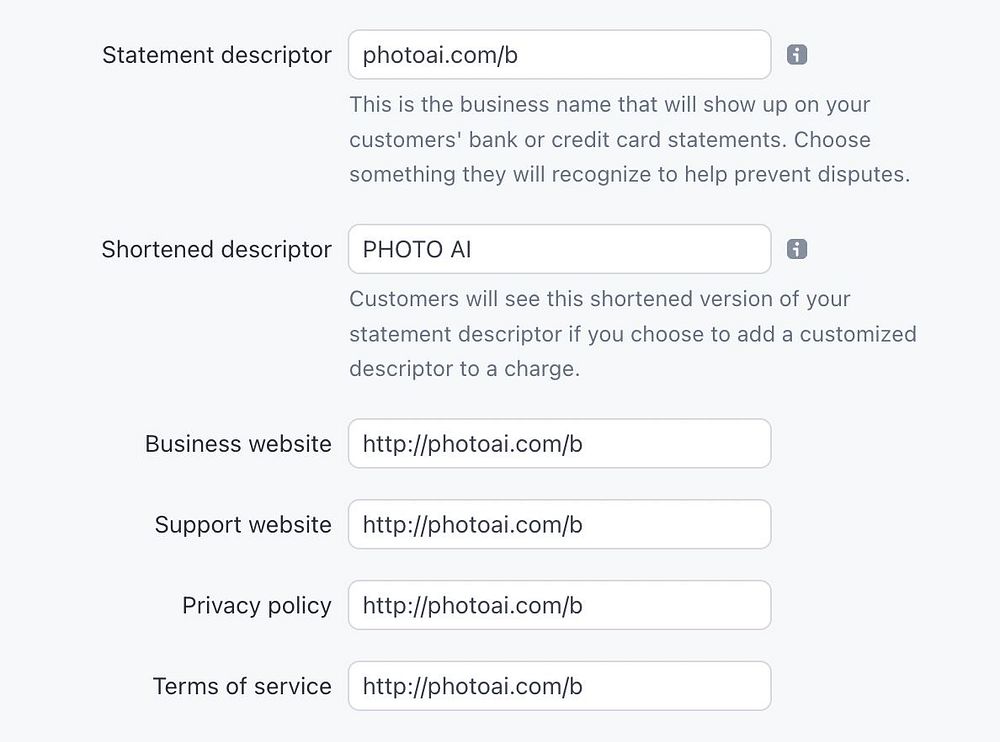Select the Business website input field
The width and height of the screenshot is (1000, 742).
point(559,443)
